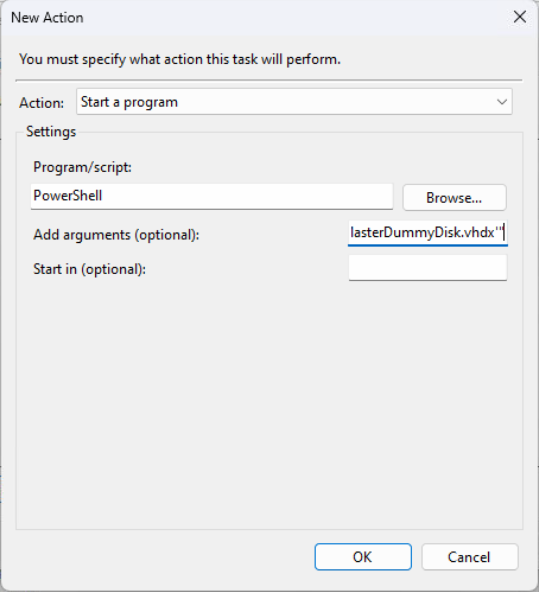Click the Settings group box label

[x=51, y=132]
